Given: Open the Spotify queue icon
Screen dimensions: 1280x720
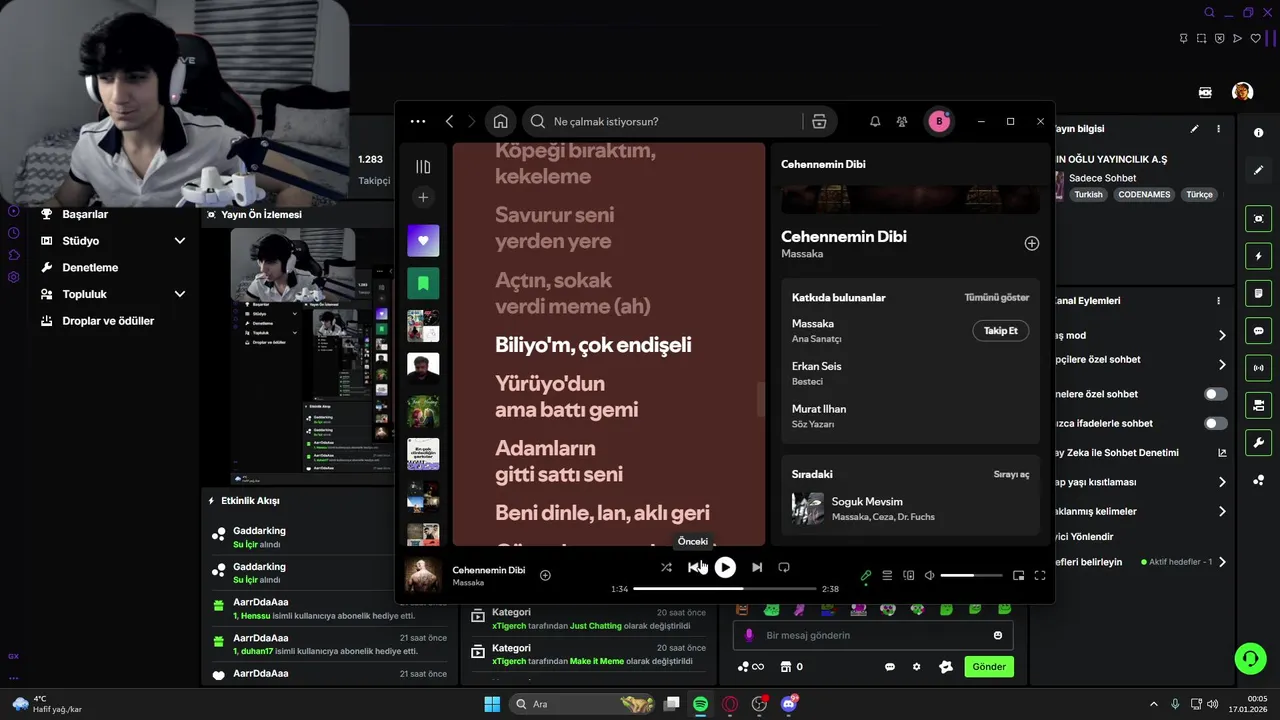Looking at the screenshot, I should [887, 575].
